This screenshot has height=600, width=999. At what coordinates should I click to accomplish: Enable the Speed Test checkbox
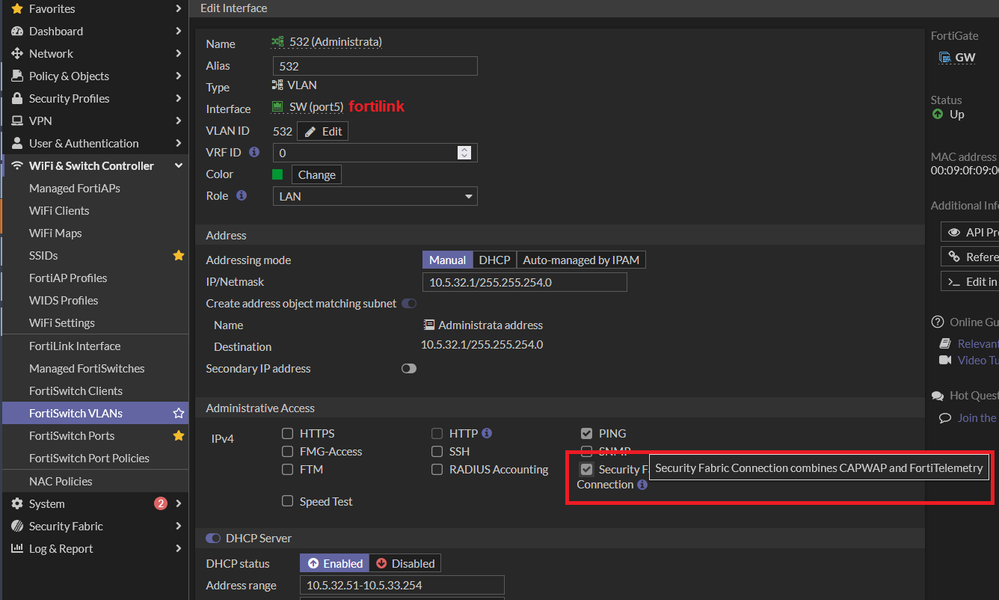[287, 501]
